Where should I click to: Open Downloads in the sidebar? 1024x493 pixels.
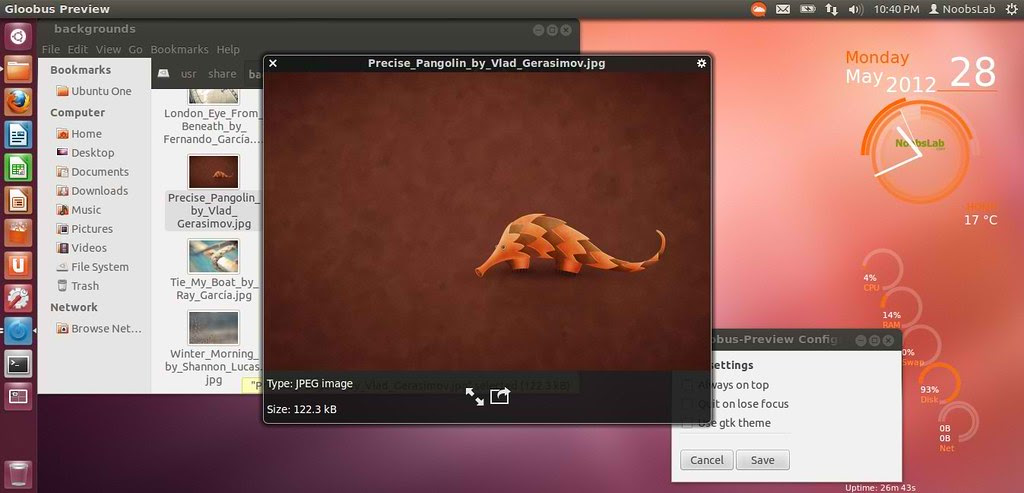click(x=92, y=190)
